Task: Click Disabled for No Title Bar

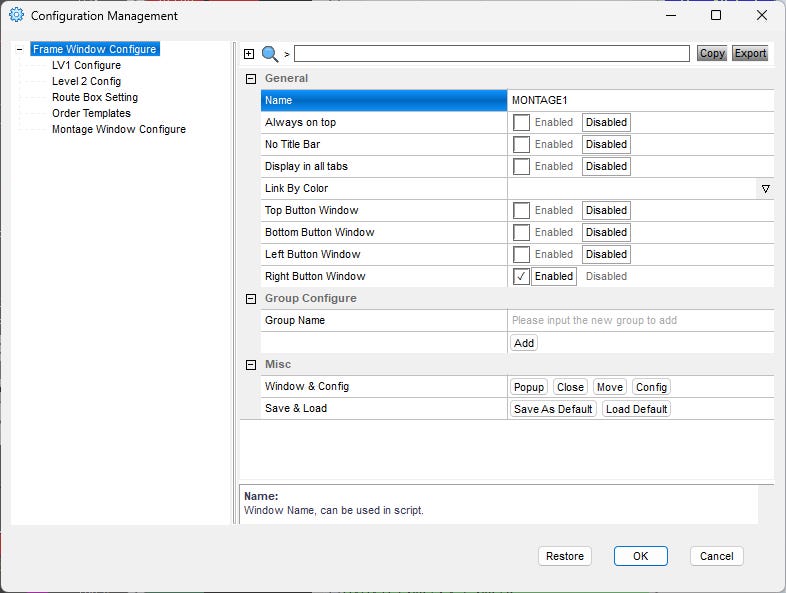Action: coord(606,144)
